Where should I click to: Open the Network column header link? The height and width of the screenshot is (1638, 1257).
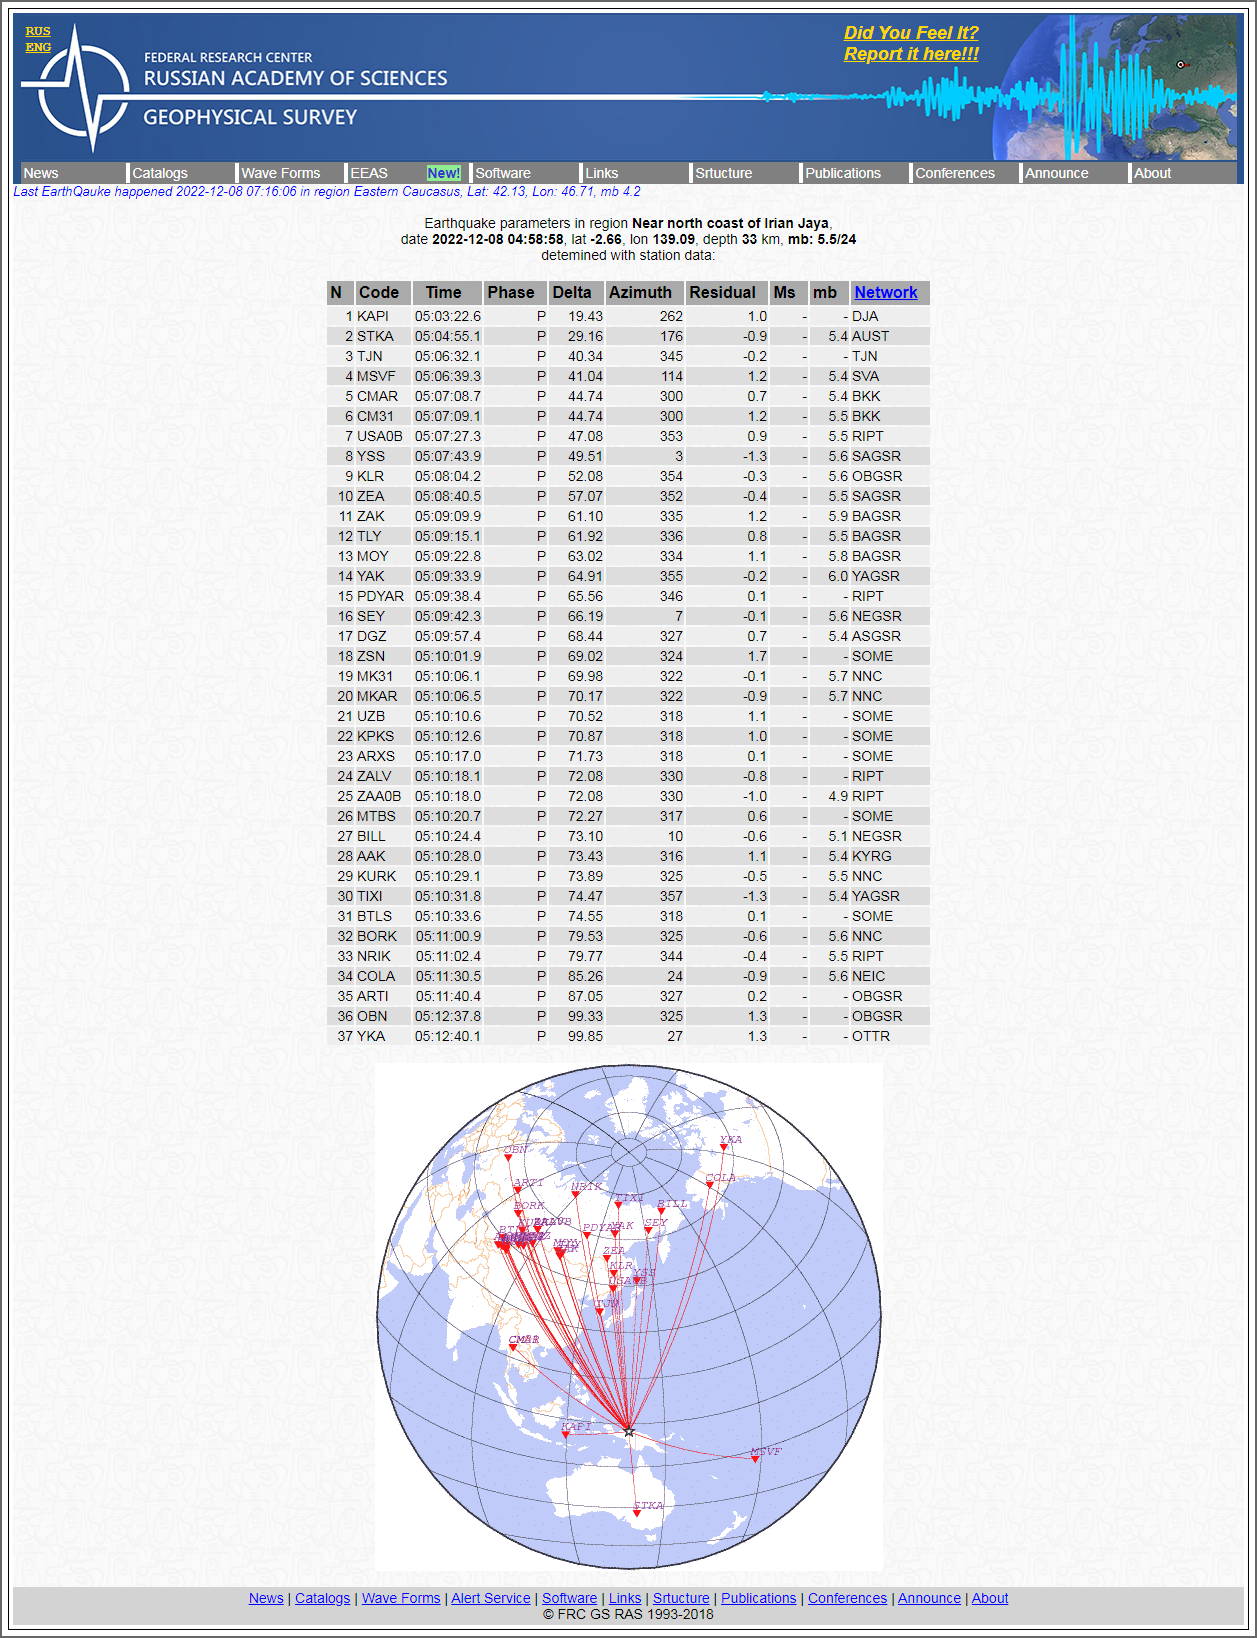pyautogui.click(x=886, y=292)
